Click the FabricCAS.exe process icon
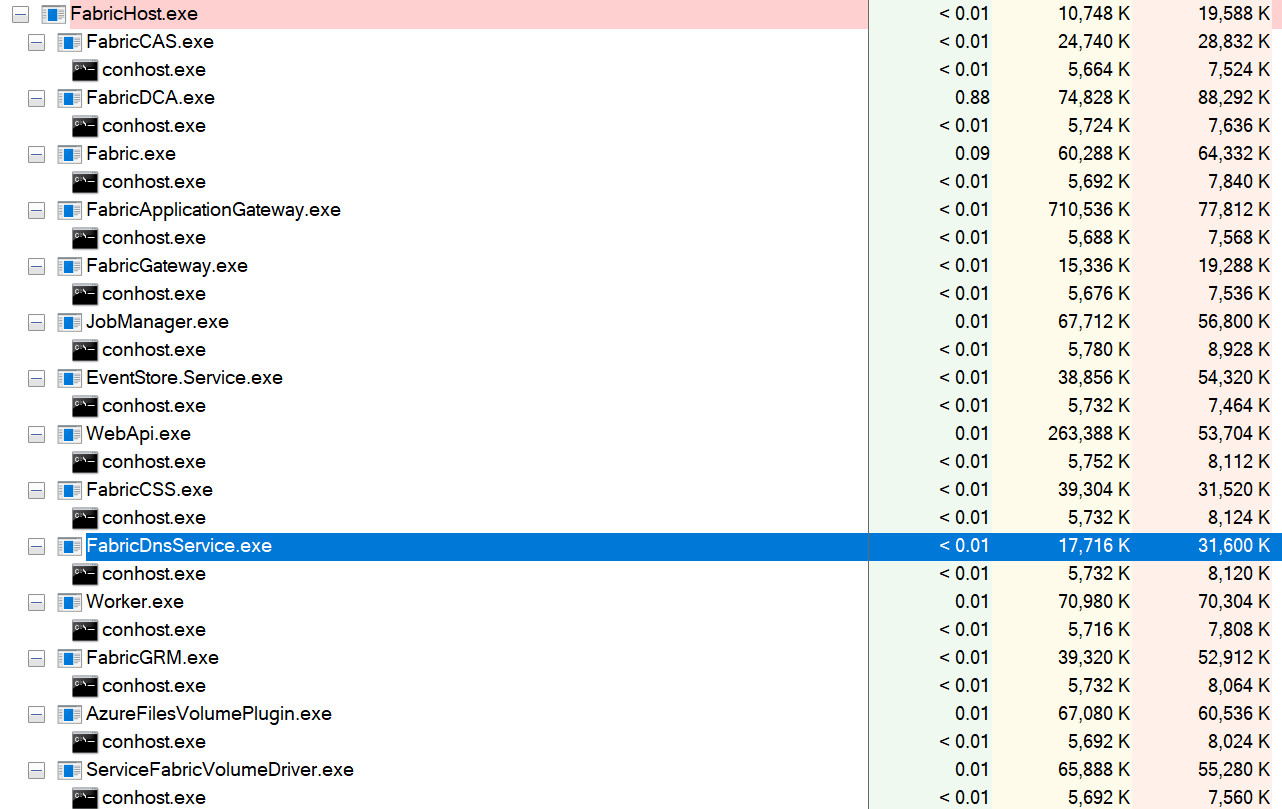 coord(69,42)
